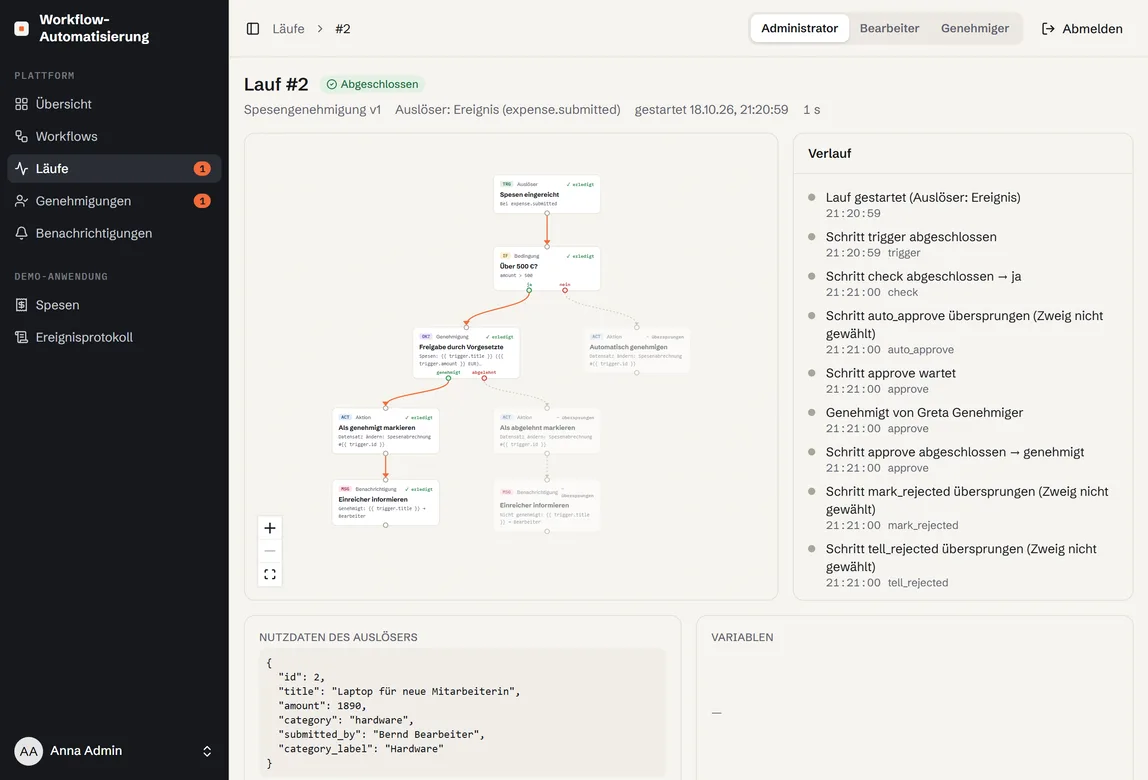1148x780 pixels.
Task: Select the Spesen eingereicht trigger node
Action: [547, 194]
